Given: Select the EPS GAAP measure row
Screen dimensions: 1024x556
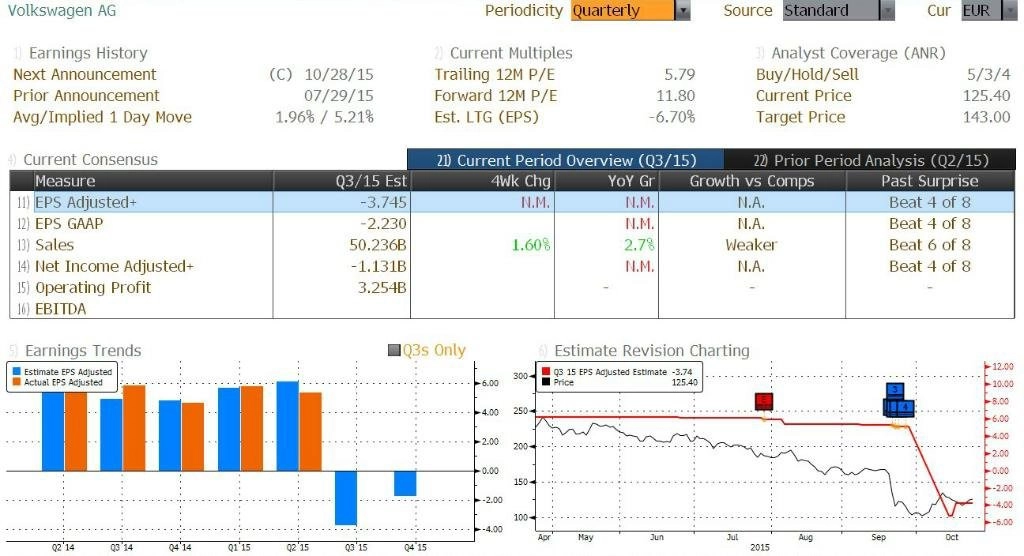Looking at the screenshot, I should pos(512,223).
